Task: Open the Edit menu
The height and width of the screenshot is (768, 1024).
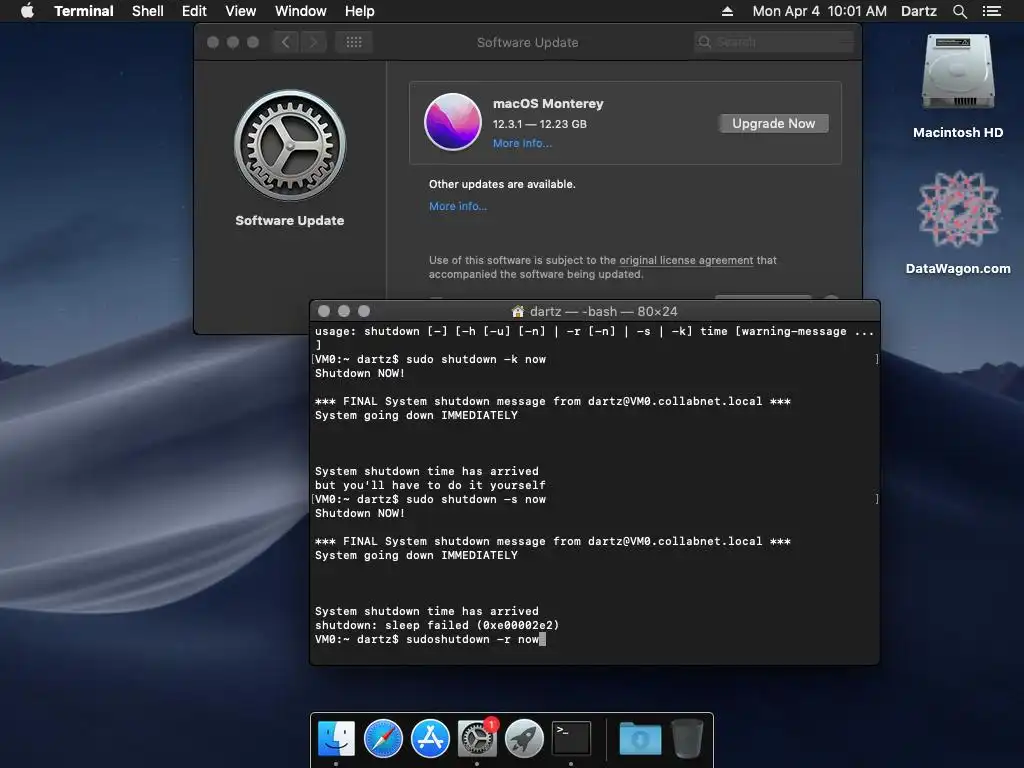Action: tap(194, 11)
